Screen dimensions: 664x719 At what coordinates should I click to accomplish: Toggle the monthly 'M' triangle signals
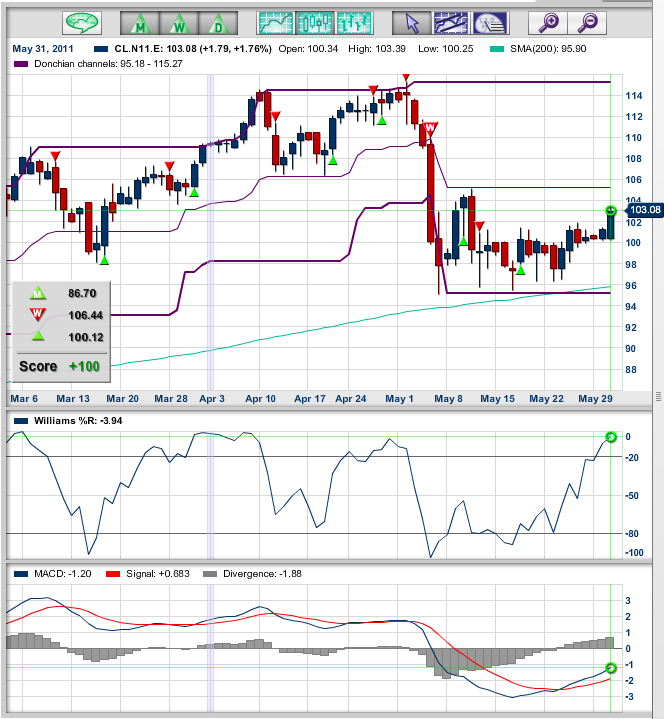click(x=139, y=21)
